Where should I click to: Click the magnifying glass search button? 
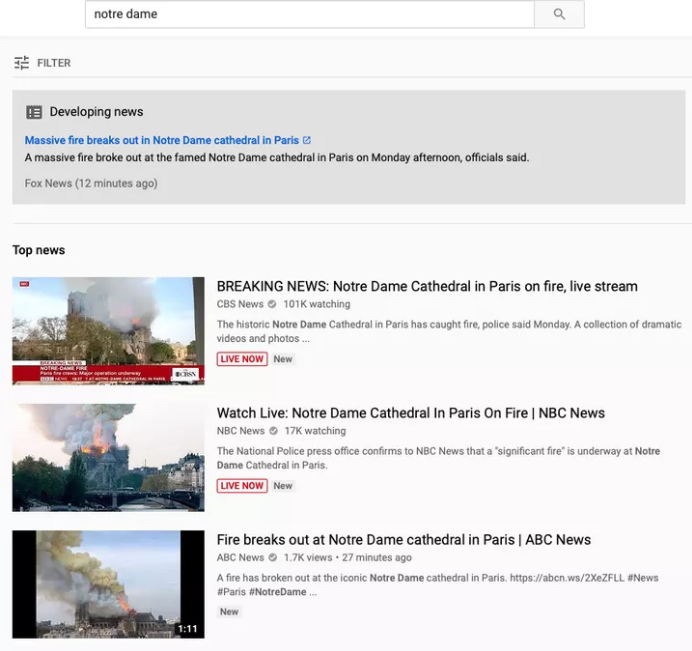tap(559, 14)
